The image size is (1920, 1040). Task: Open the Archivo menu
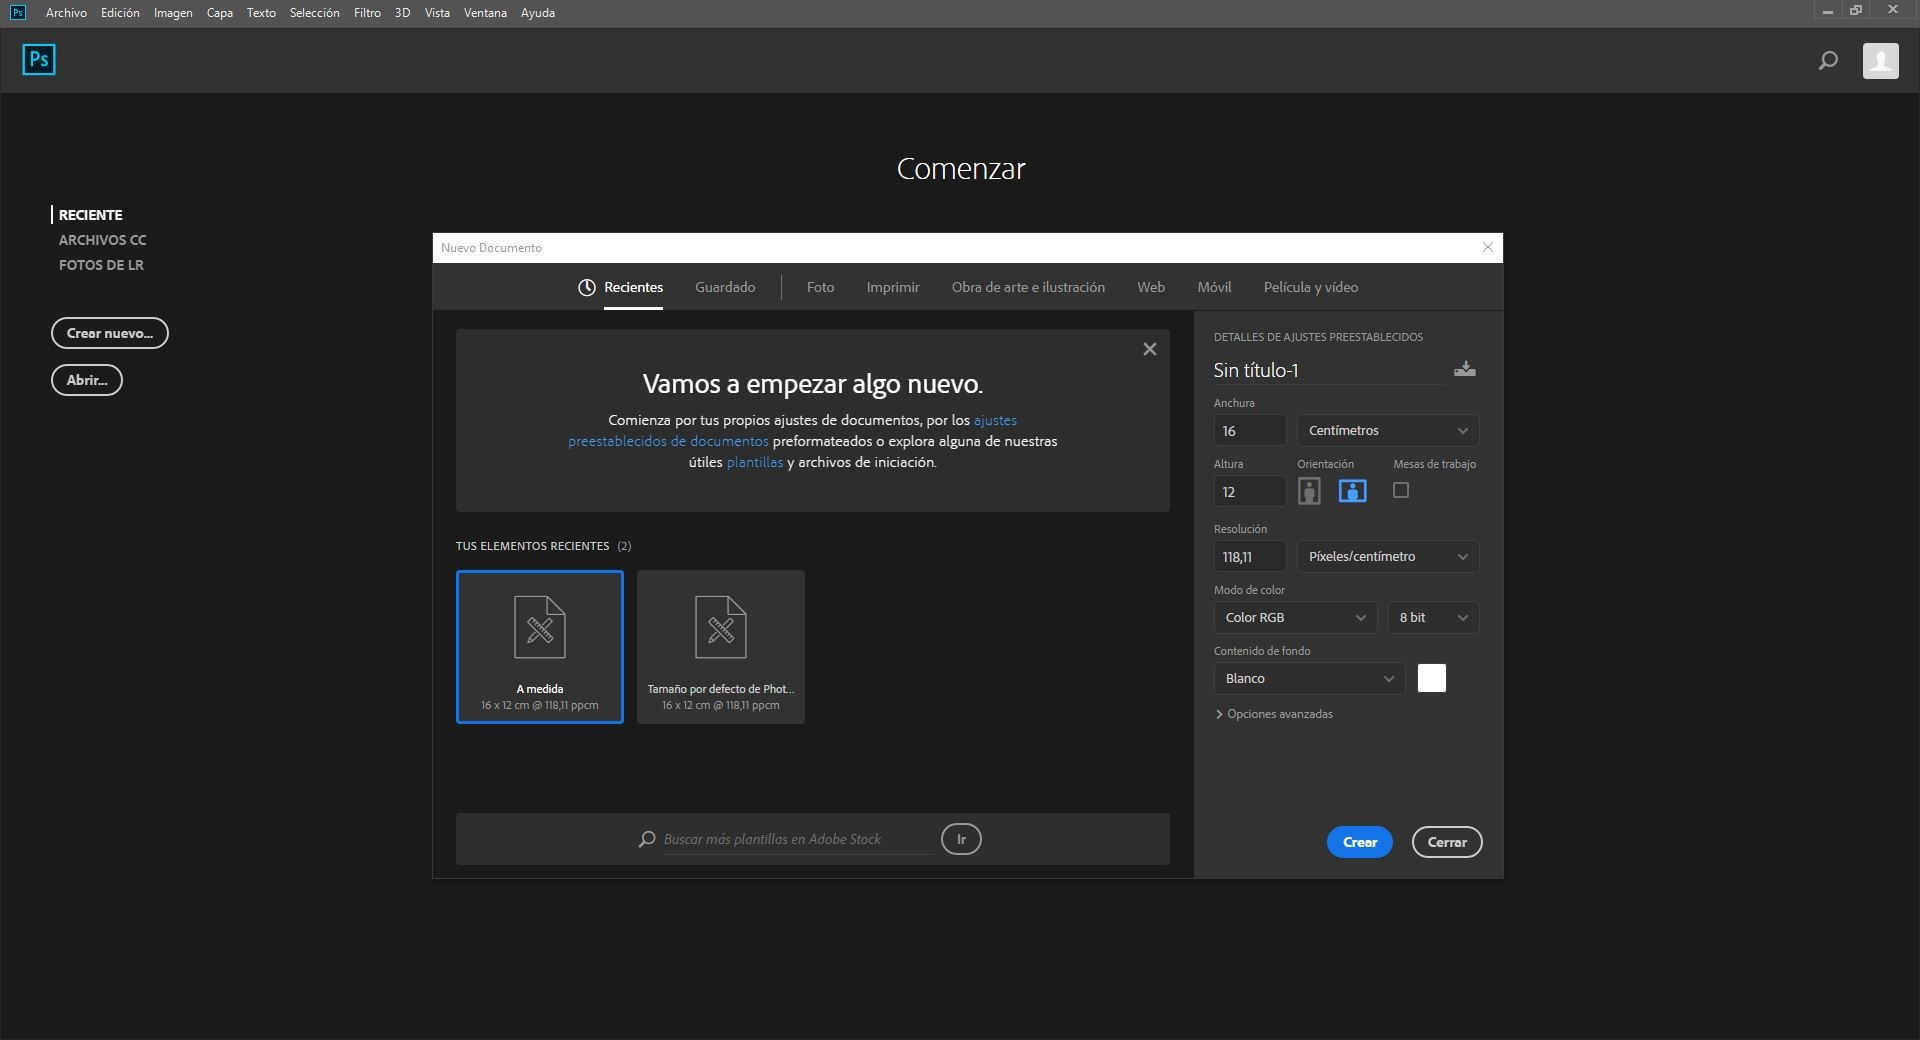(66, 13)
